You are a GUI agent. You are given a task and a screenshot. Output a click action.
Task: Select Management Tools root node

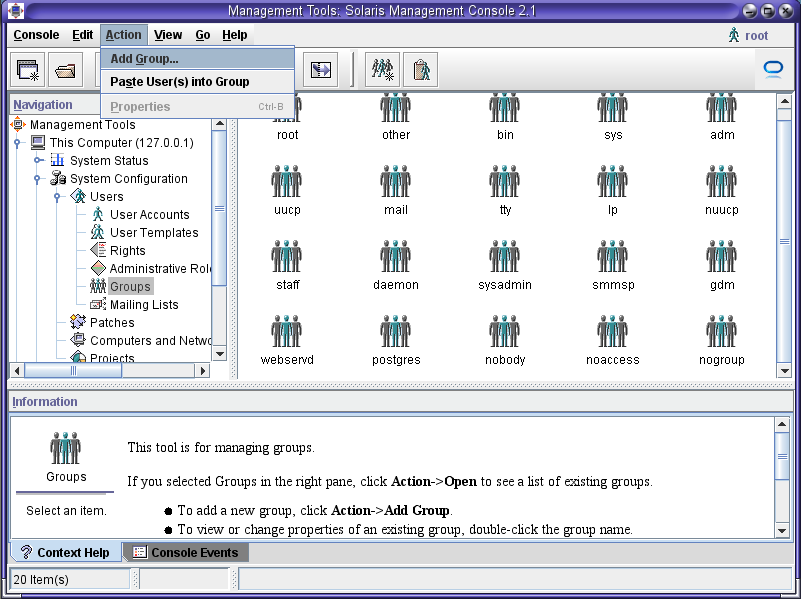(x=83, y=125)
